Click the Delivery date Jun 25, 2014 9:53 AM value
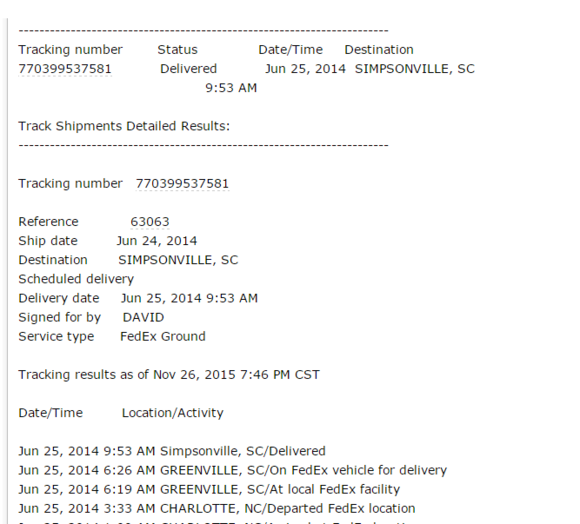Viewport: 580px width, 524px height. 189,298
